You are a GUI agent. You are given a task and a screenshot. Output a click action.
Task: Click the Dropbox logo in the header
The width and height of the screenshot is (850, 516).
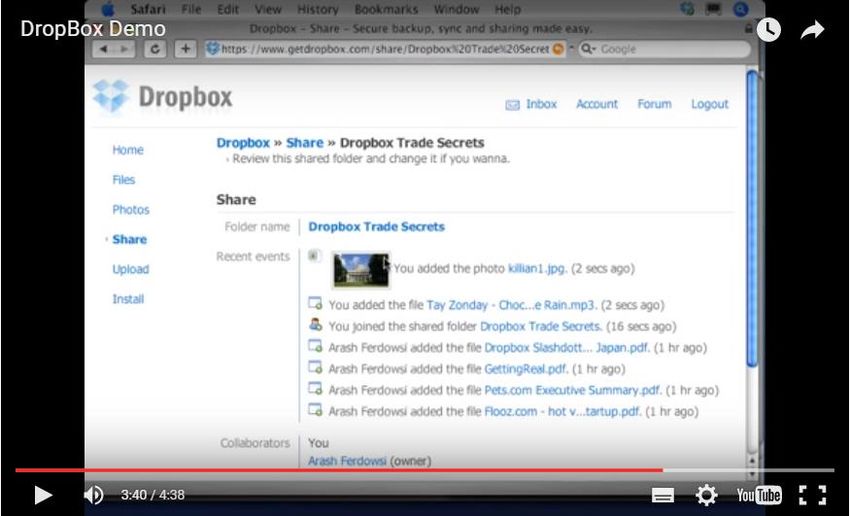coord(162,97)
